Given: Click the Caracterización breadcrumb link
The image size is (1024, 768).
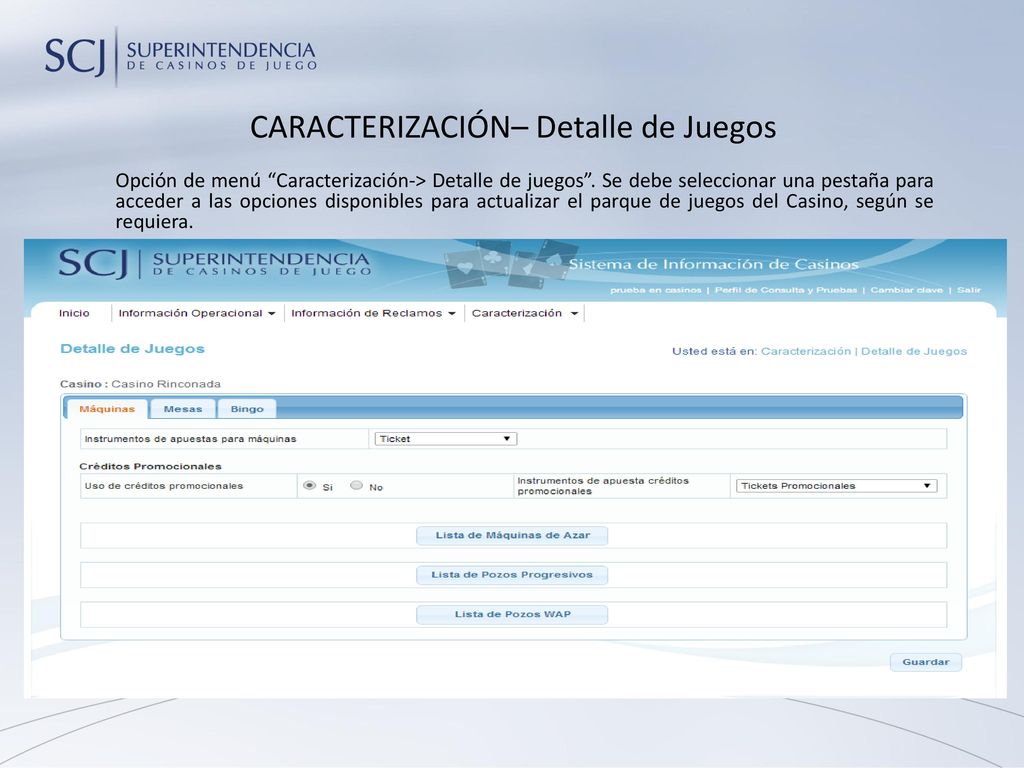Looking at the screenshot, I should point(806,351).
